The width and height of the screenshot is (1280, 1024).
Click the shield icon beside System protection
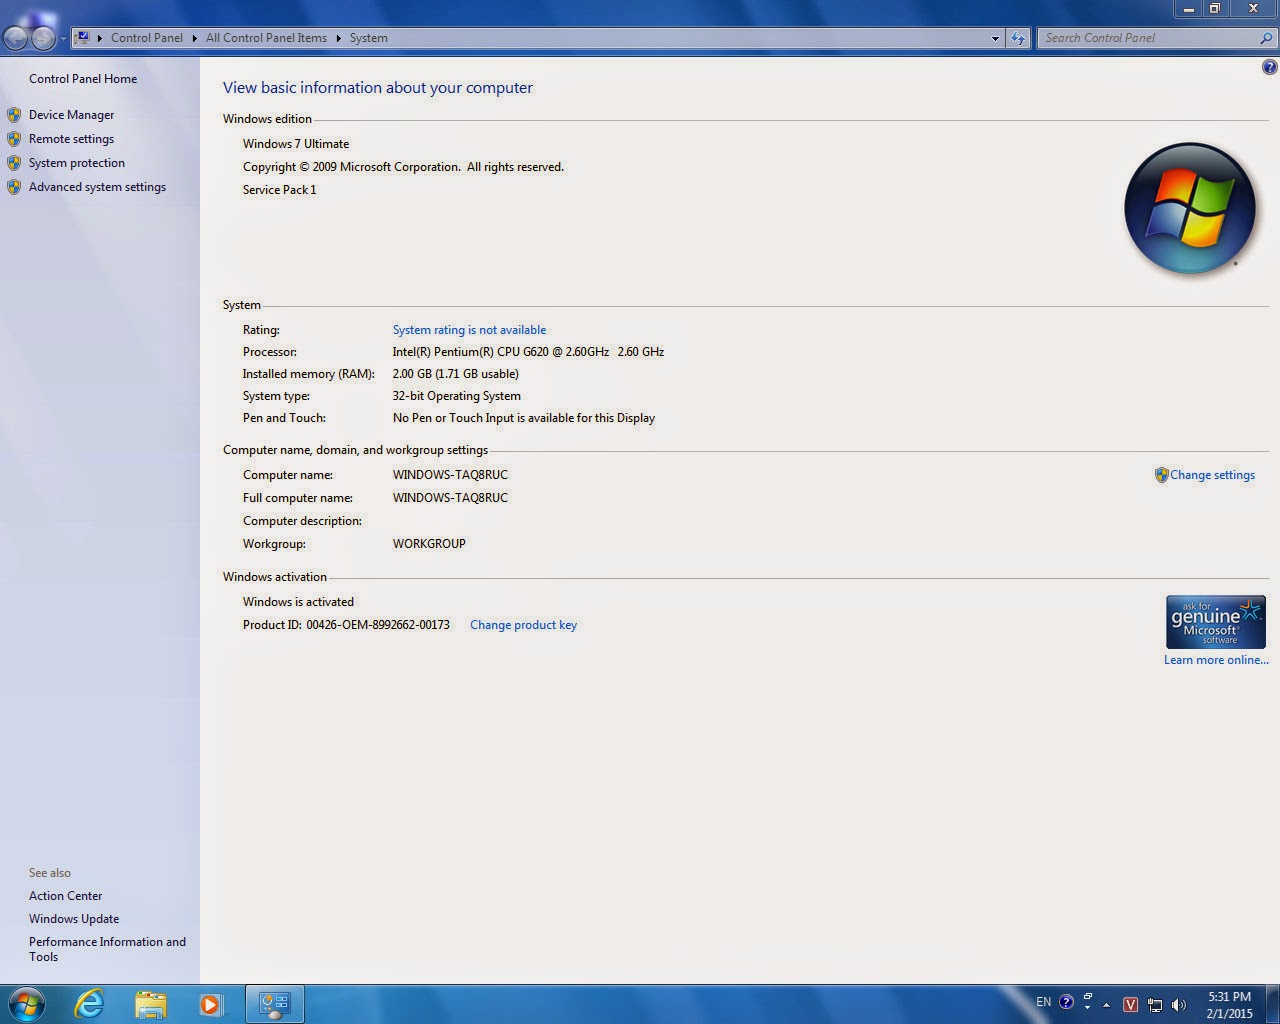(14, 163)
